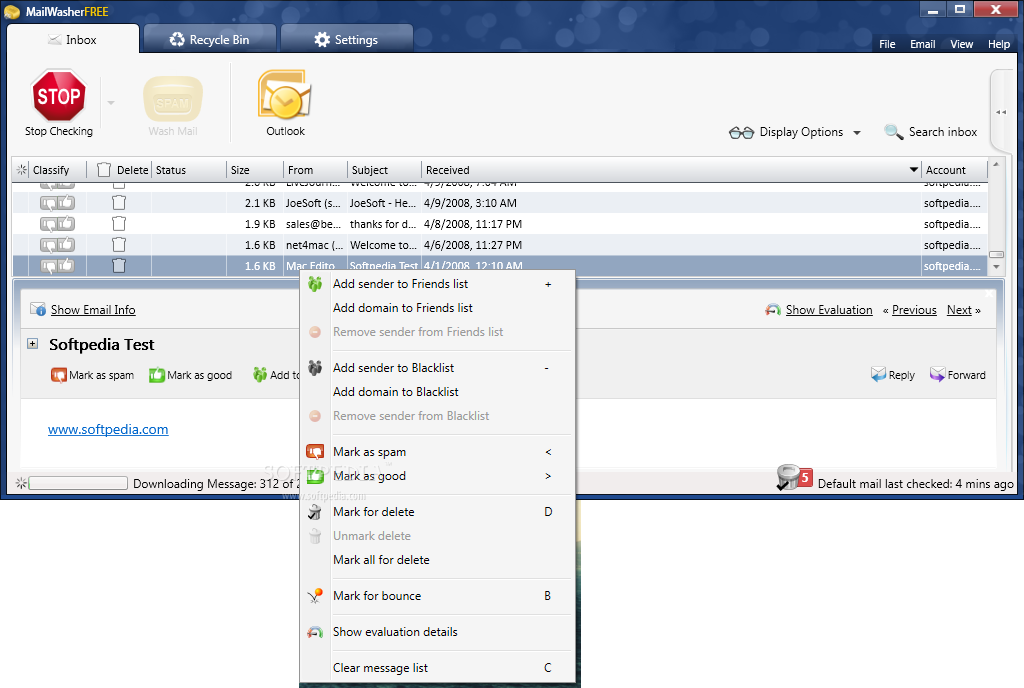Open dropdown arrow beside Stop Checking

[111, 103]
